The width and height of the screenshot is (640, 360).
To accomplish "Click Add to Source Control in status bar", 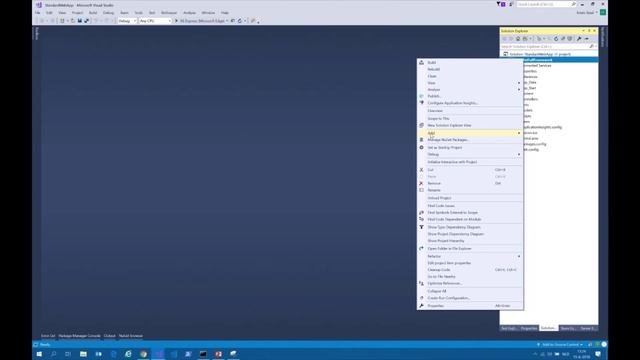I will click(x=560, y=345).
